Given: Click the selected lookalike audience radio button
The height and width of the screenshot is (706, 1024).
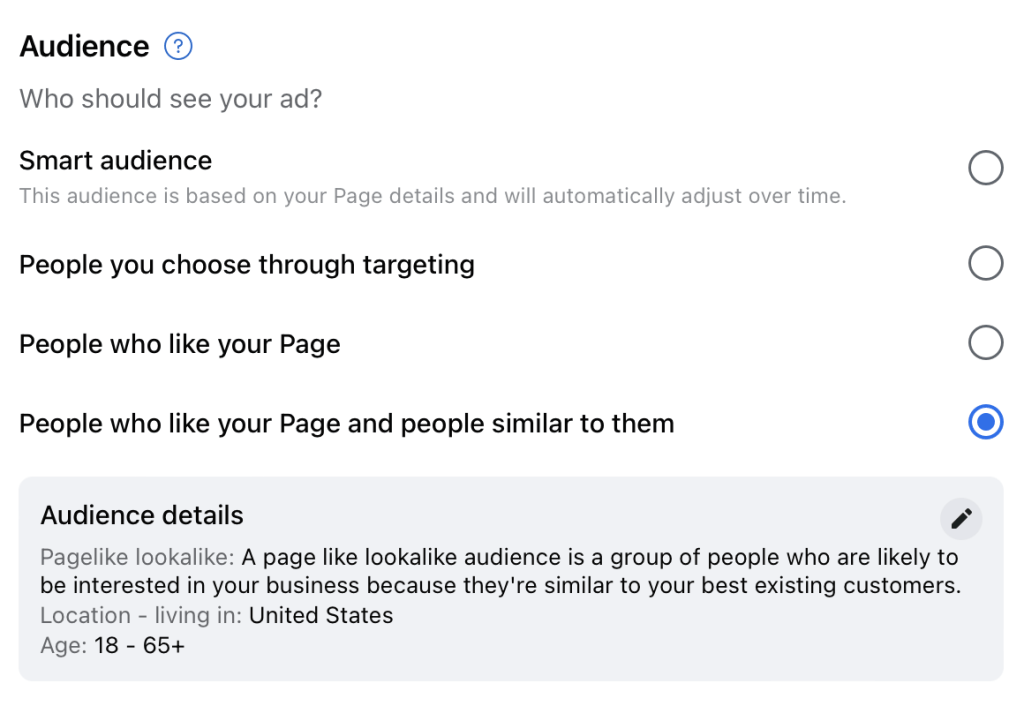Looking at the screenshot, I should point(985,423).
